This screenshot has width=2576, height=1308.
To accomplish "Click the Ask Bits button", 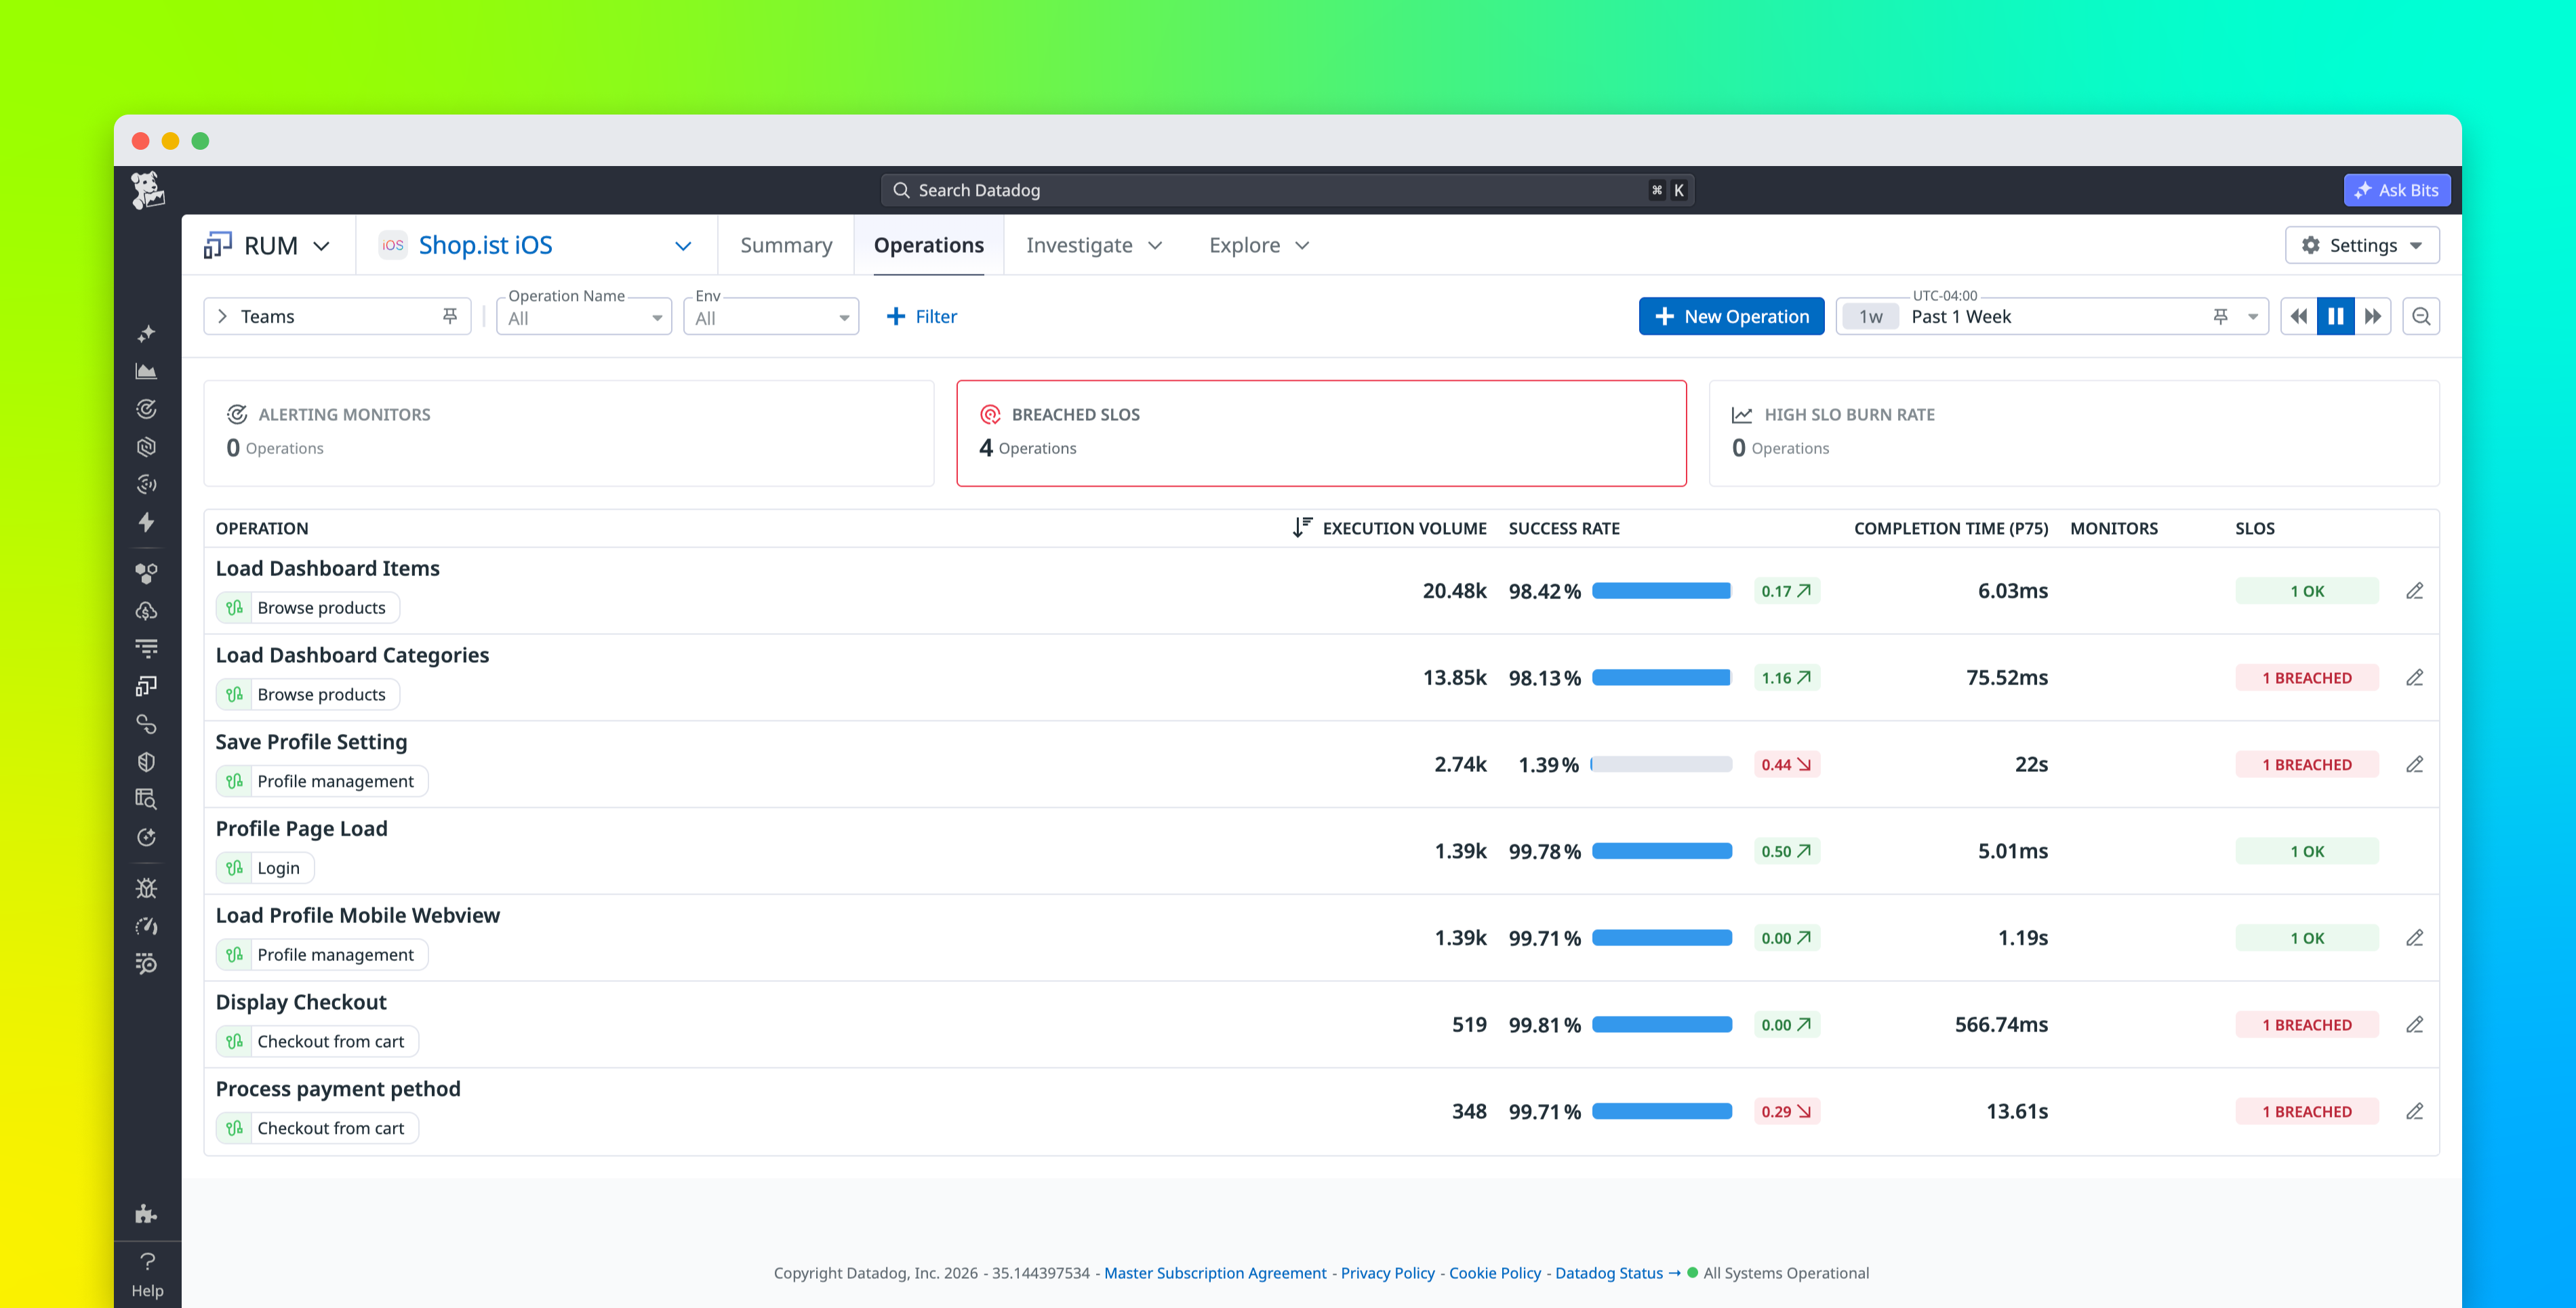I will (2396, 190).
